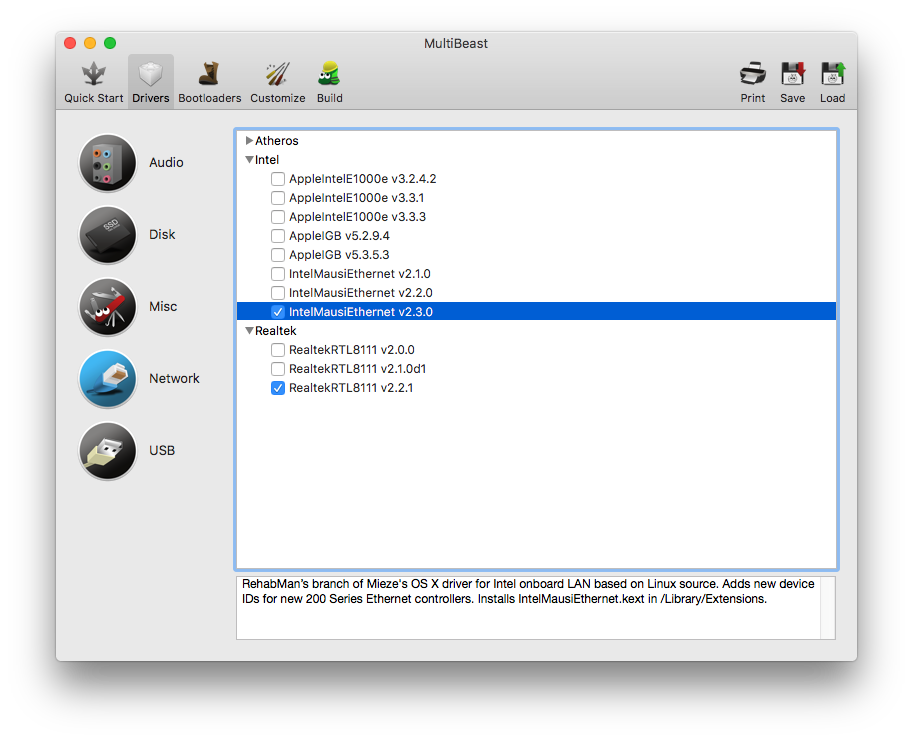Screen dimensions: 913x741
Task: Collapse the Intel driver group
Action: (x=249, y=160)
